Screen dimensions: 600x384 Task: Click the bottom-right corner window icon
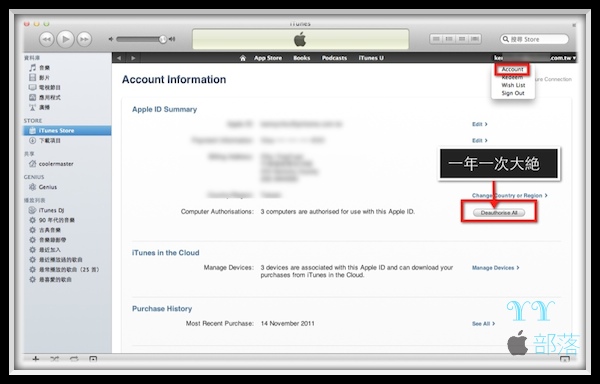tap(565, 359)
